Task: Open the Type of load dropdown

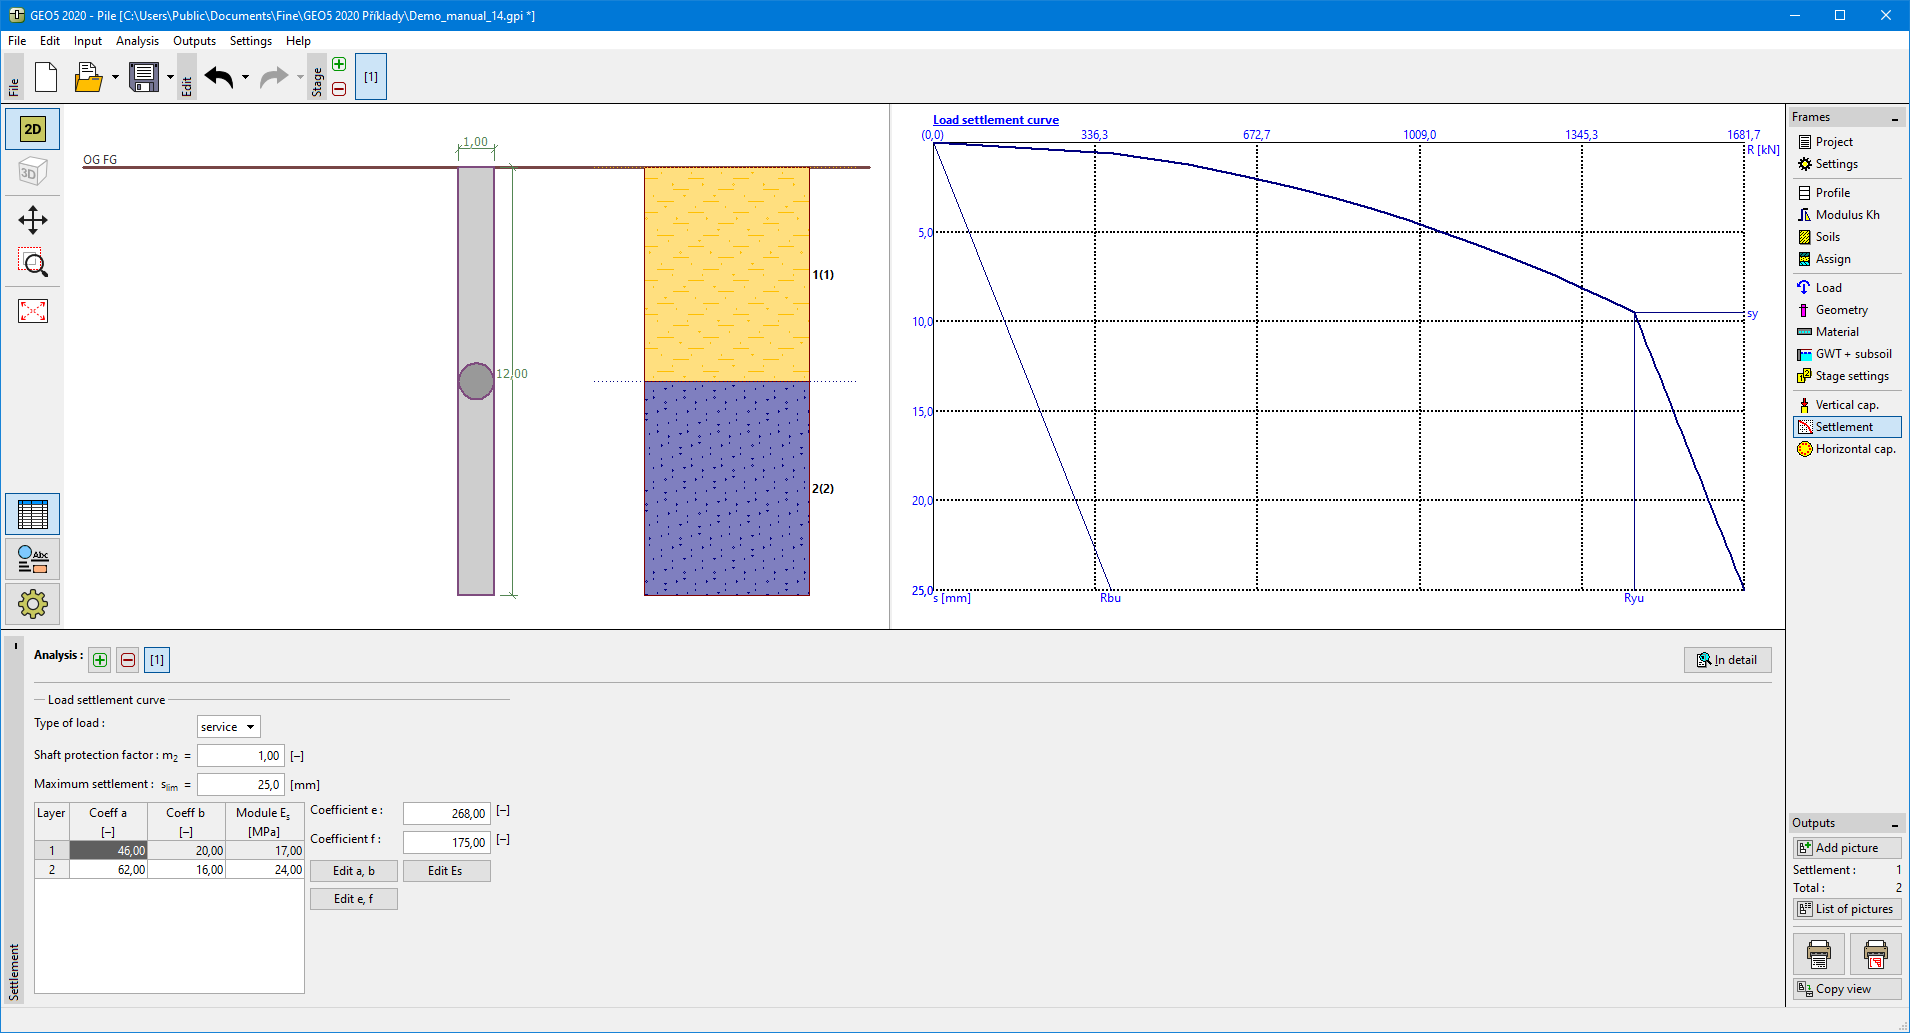Action: tap(229, 727)
